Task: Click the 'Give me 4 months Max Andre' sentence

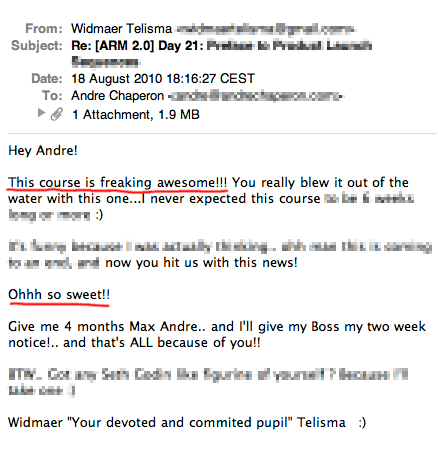Action: [x=217, y=334]
